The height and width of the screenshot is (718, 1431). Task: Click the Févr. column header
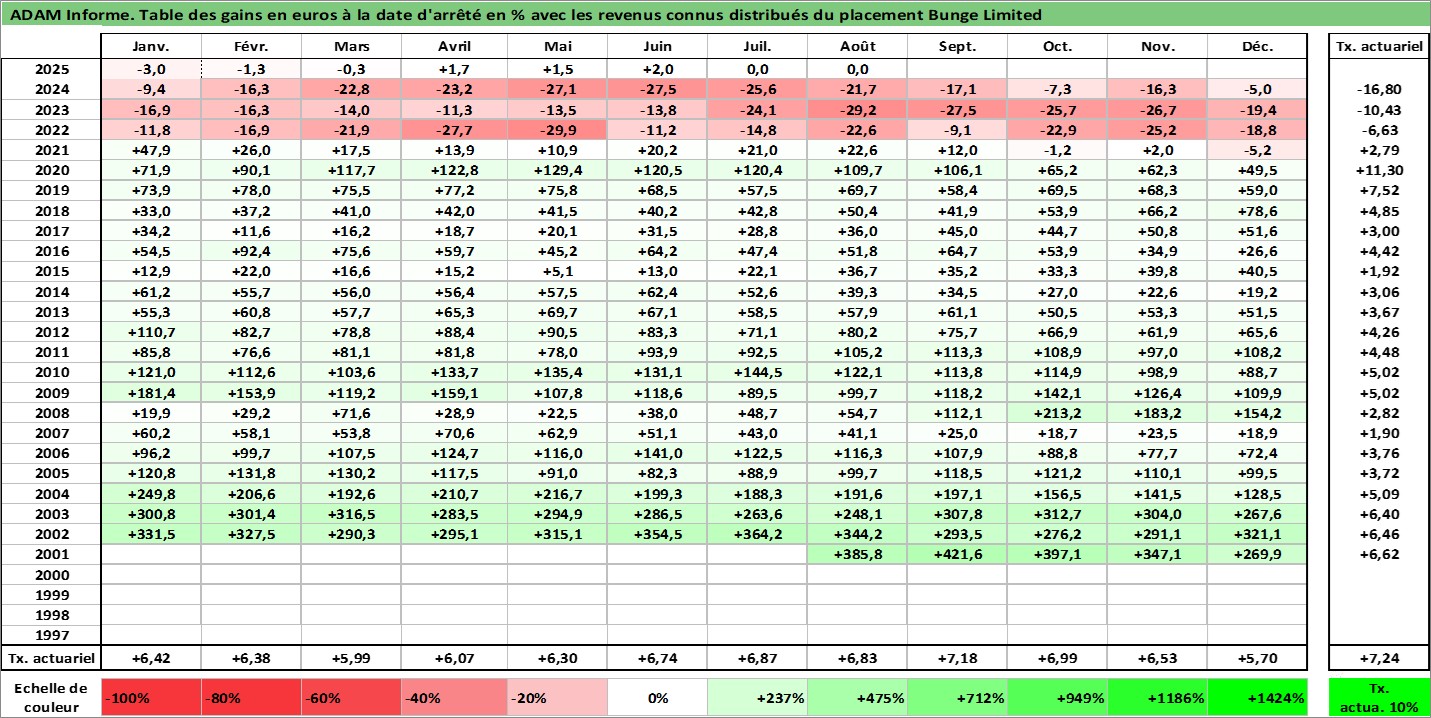click(x=252, y=47)
